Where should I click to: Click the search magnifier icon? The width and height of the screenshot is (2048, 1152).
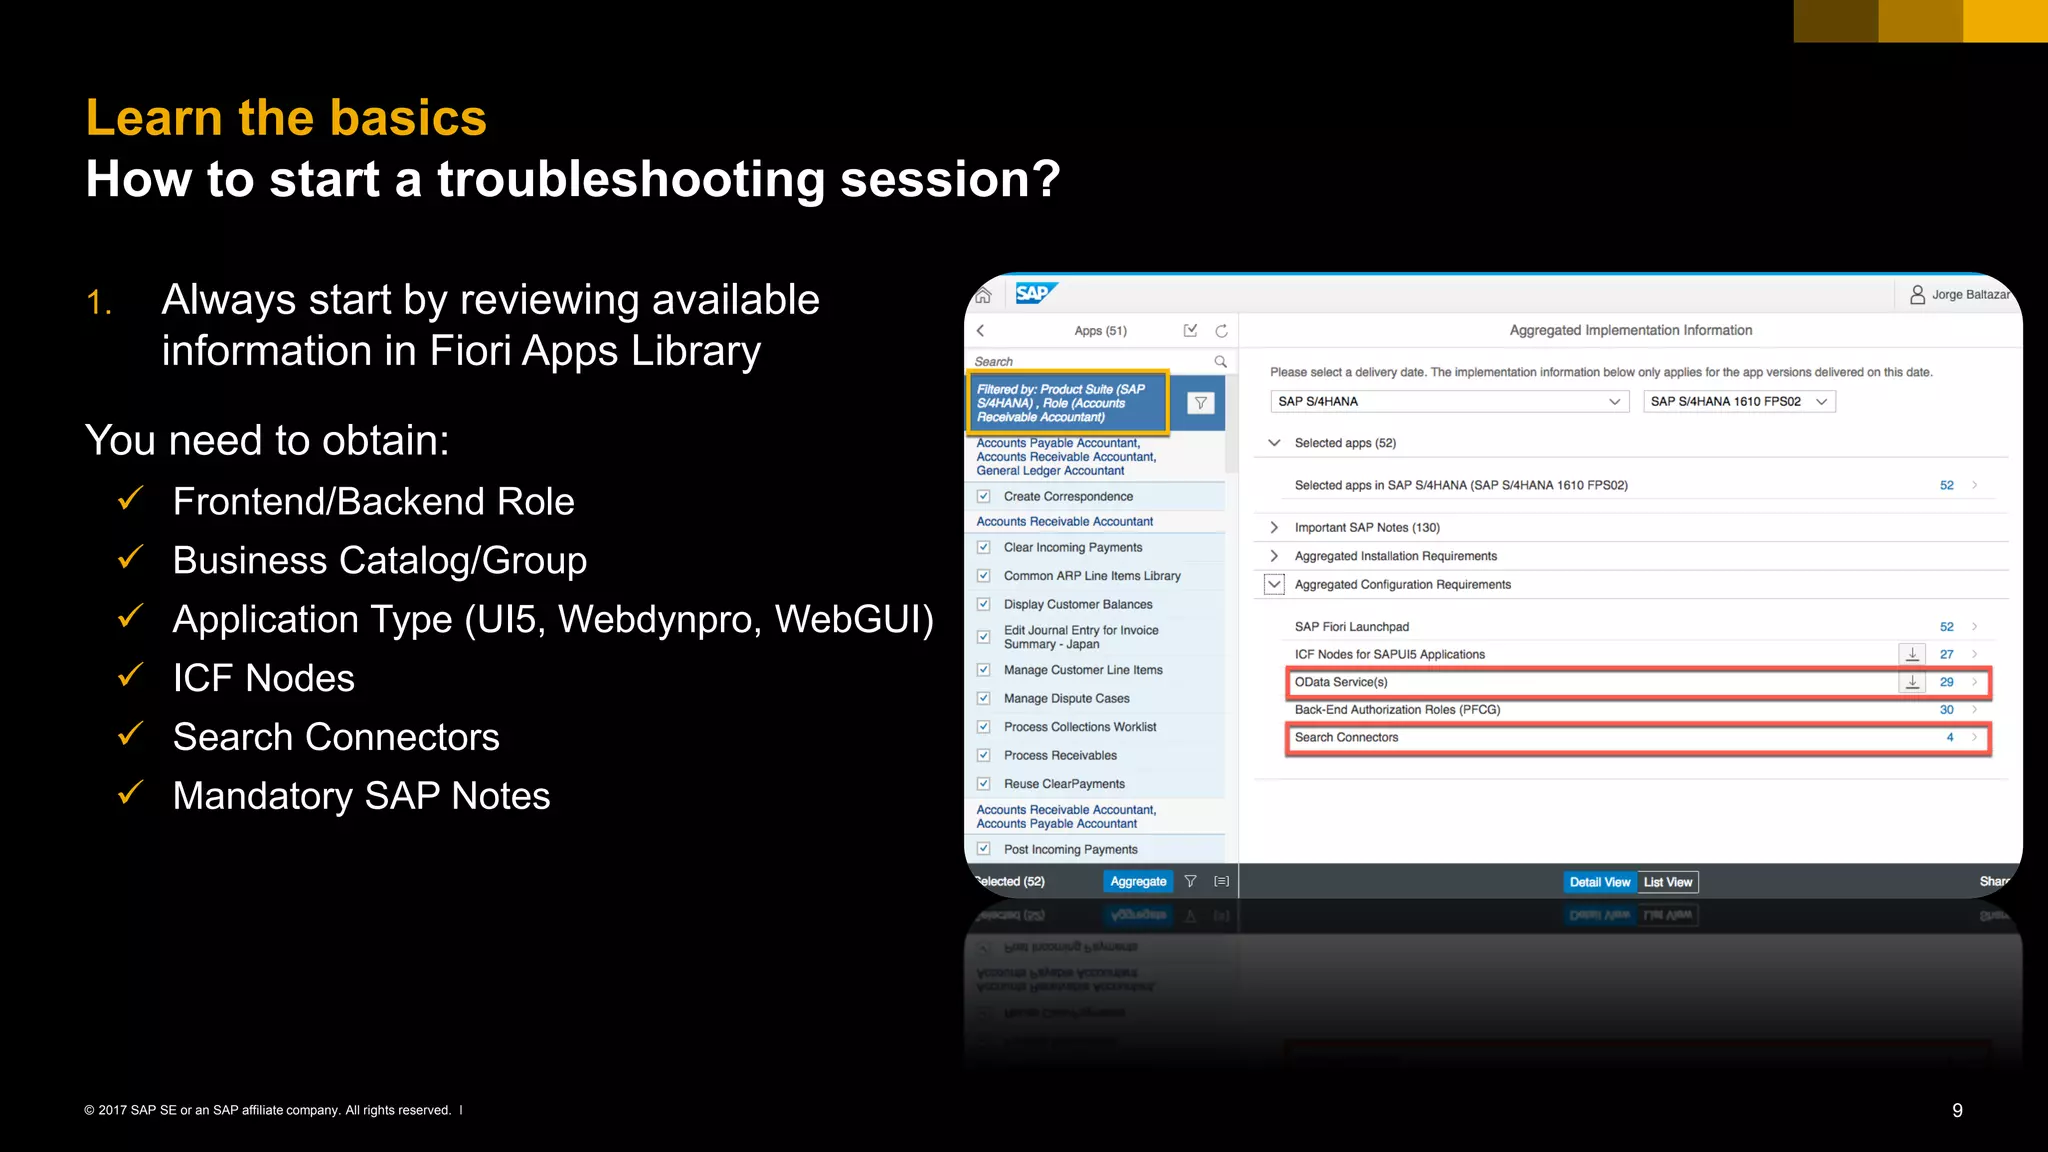point(1220,361)
